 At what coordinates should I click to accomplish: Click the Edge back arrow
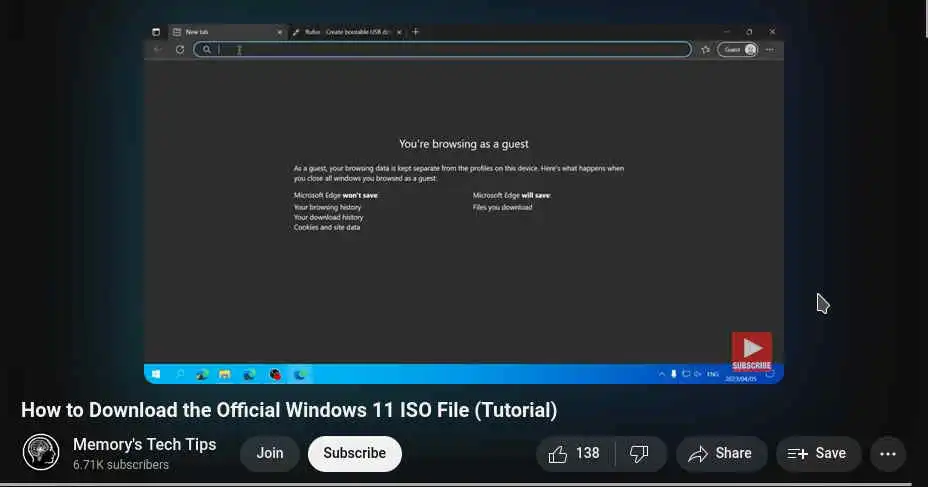point(157,50)
